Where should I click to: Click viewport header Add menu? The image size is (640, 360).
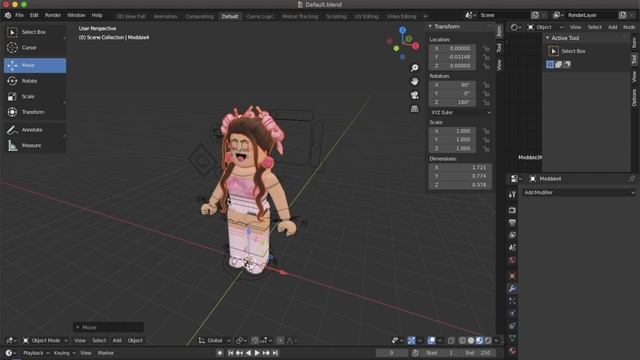pyautogui.click(x=117, y=340)
